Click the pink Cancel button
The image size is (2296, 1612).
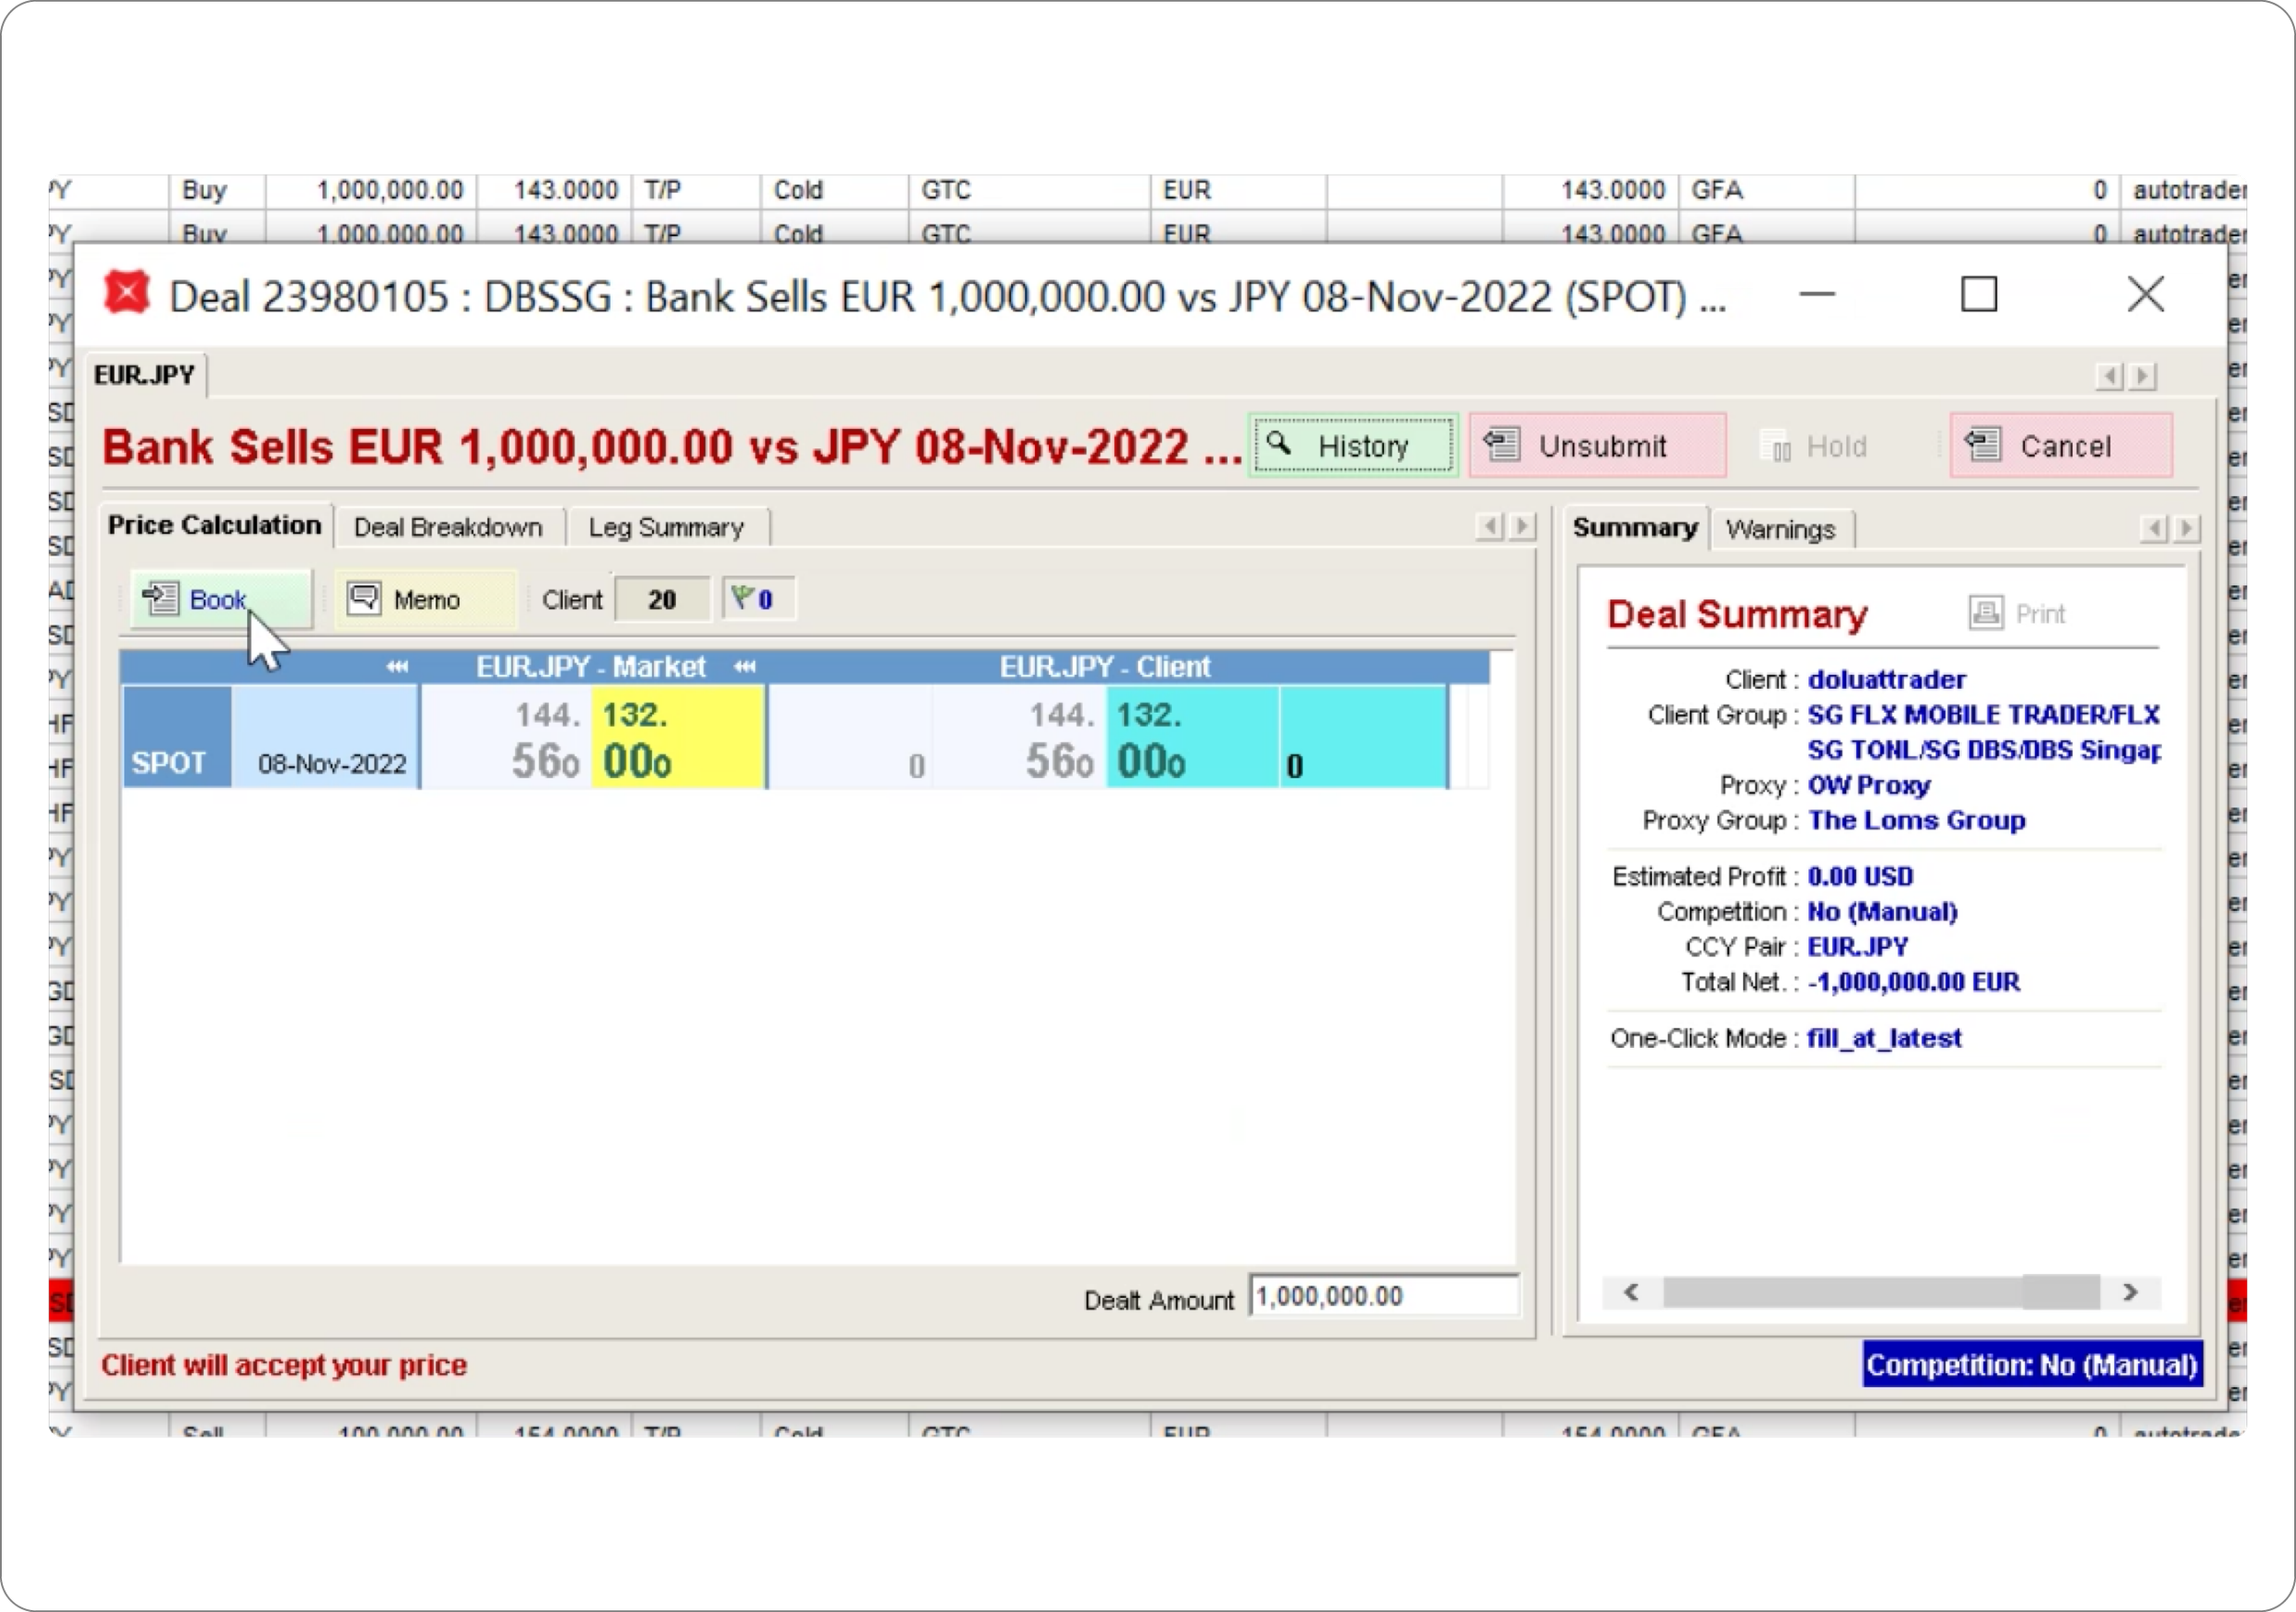[2061, 446]
